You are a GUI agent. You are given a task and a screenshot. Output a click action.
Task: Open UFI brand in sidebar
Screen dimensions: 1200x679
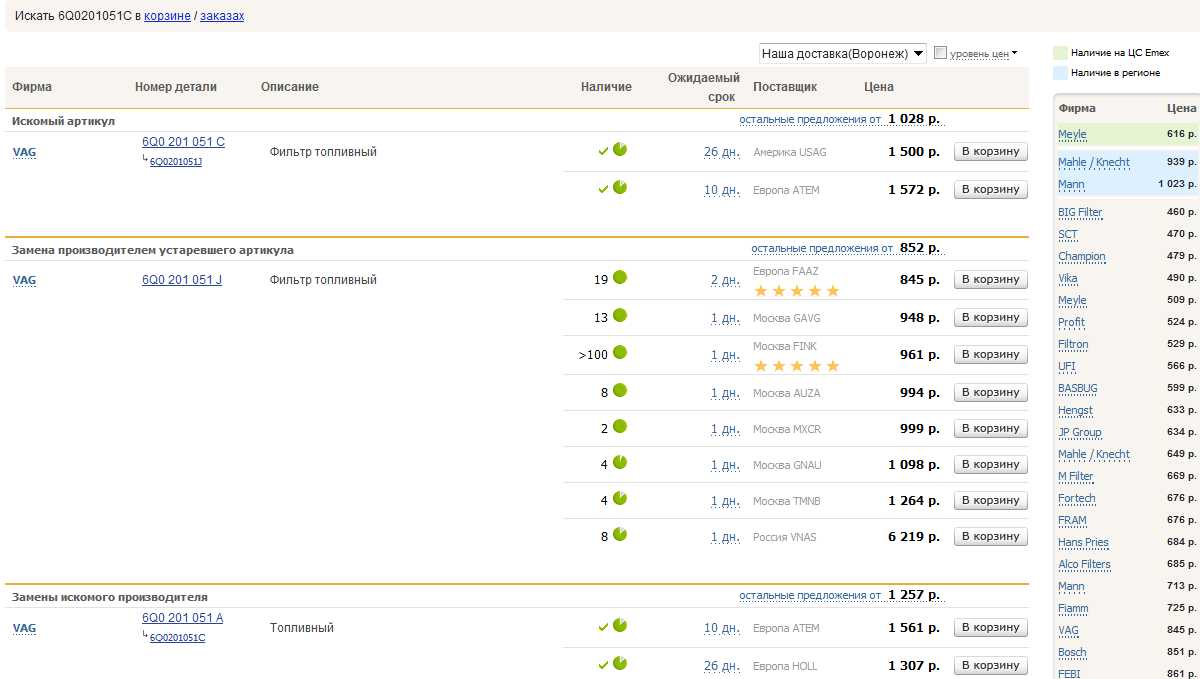tap(1067, 366)
